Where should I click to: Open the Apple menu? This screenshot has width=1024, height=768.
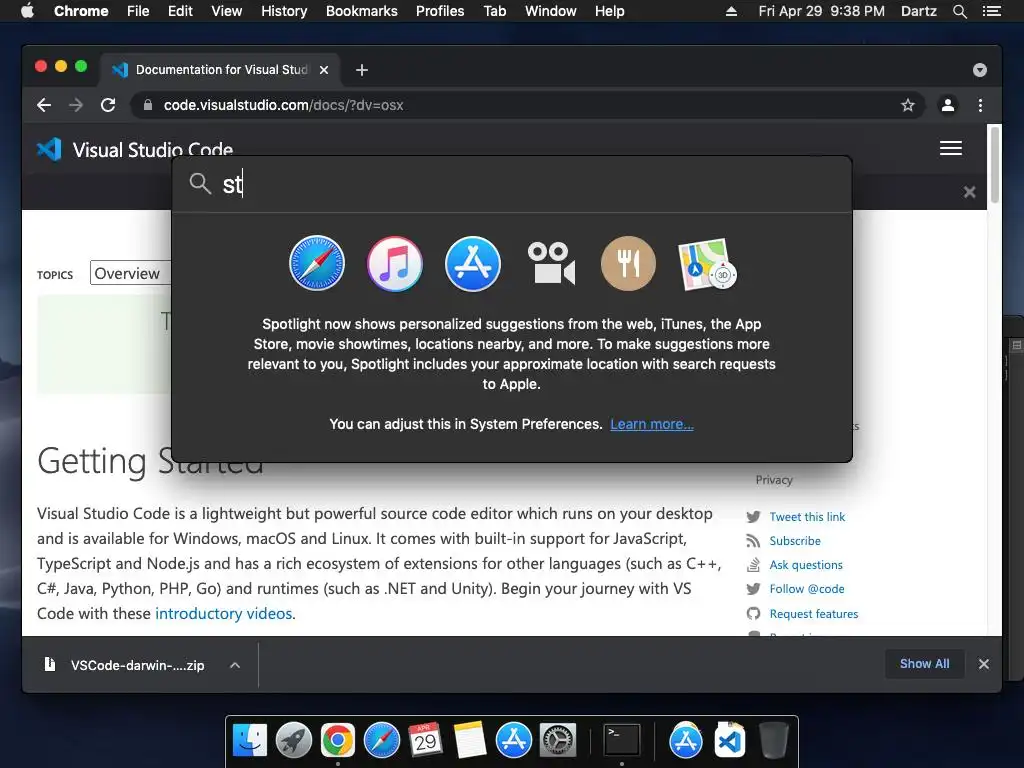(x=27, y=11)
